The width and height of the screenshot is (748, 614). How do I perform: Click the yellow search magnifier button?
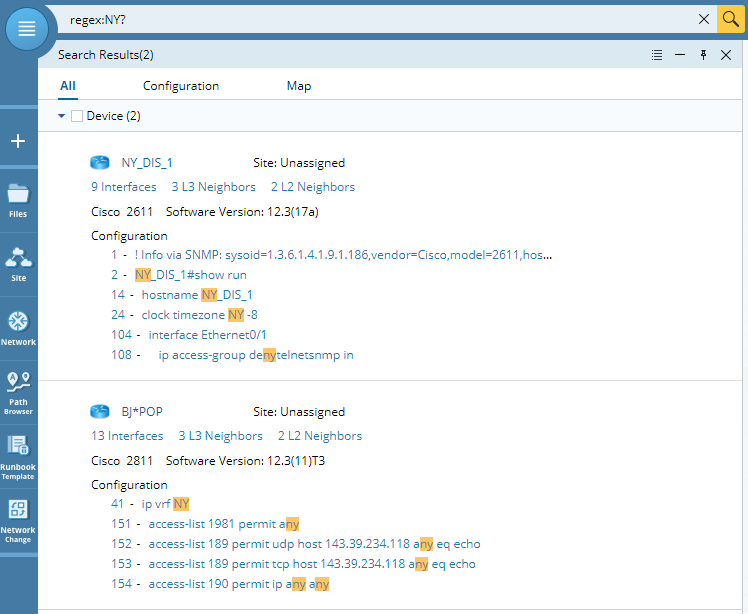(x=730, y=19)
